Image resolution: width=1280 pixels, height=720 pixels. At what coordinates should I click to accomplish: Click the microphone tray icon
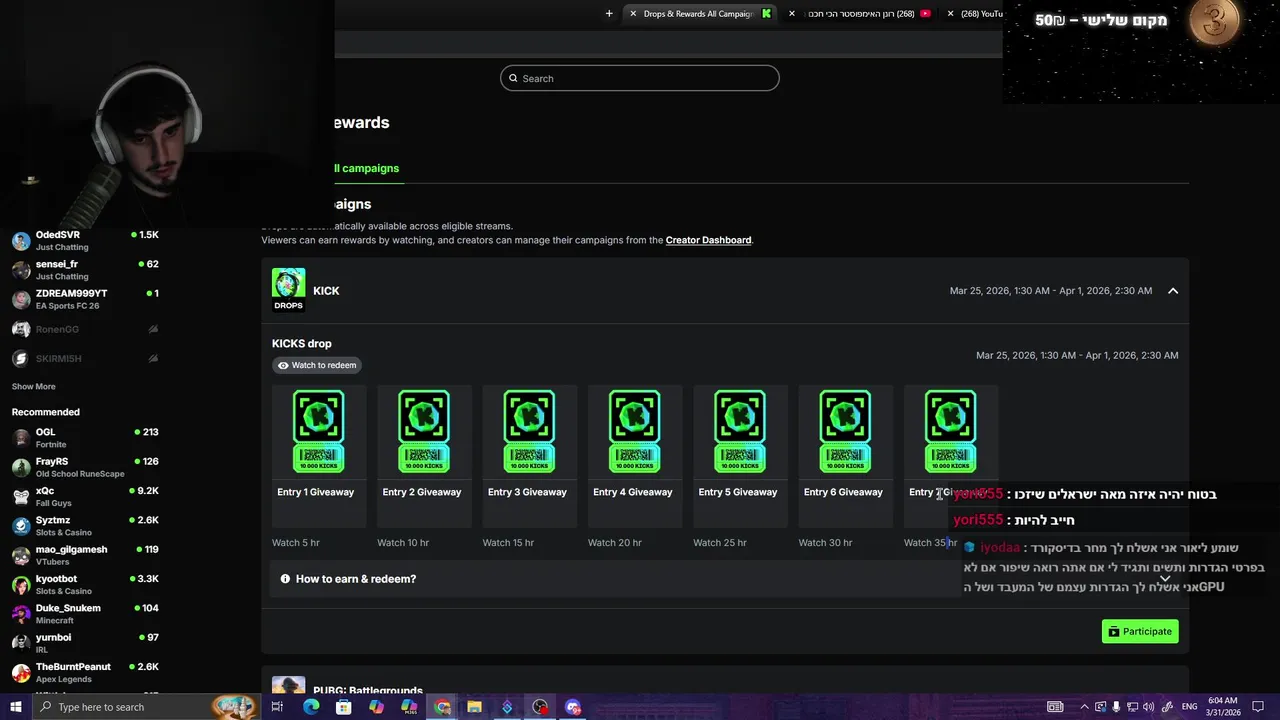pos(1116,707)
